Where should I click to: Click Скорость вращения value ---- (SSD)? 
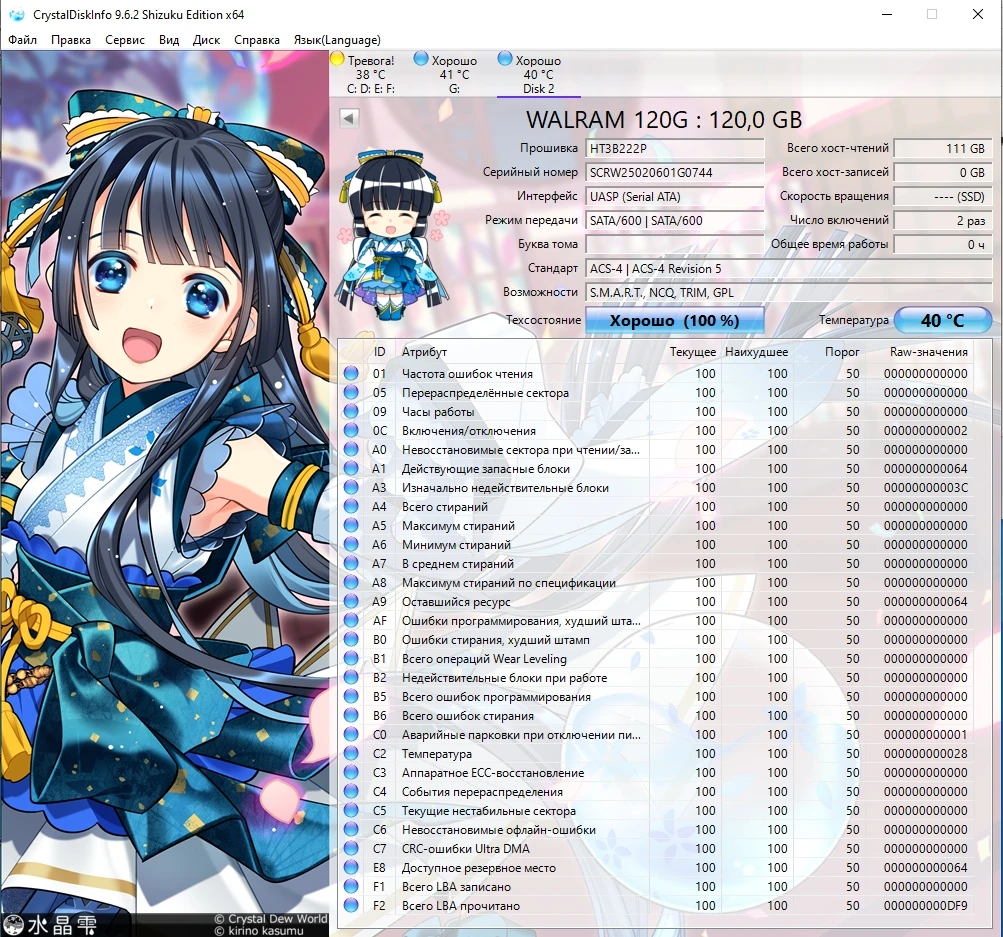(x=943, y=196)
